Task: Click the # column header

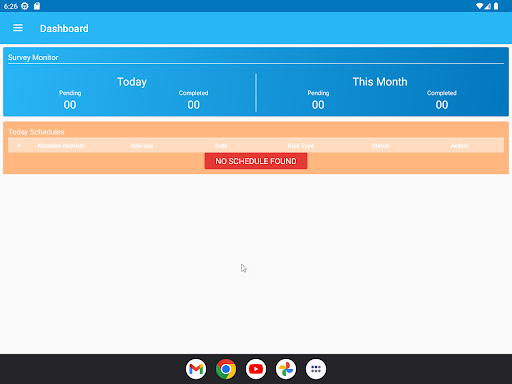Action: pyautogui.click(x=19, y=146)
